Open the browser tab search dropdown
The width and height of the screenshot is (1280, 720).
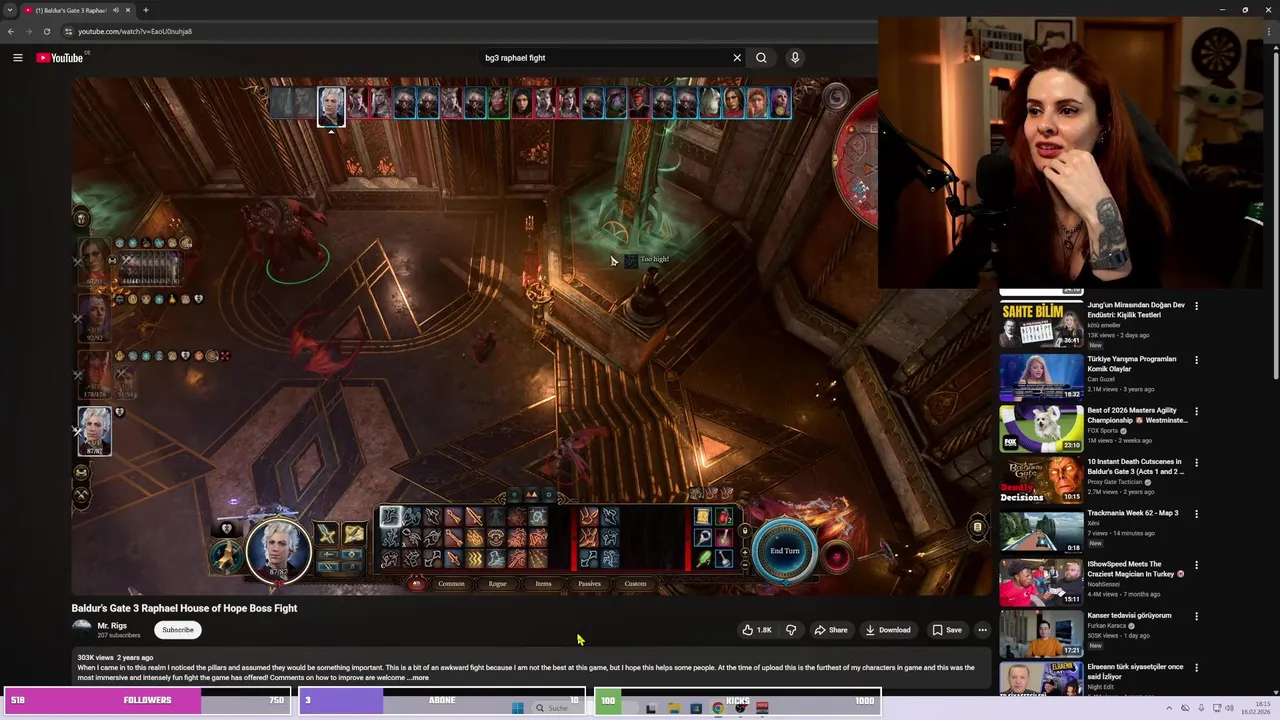(x=10, y=10)
